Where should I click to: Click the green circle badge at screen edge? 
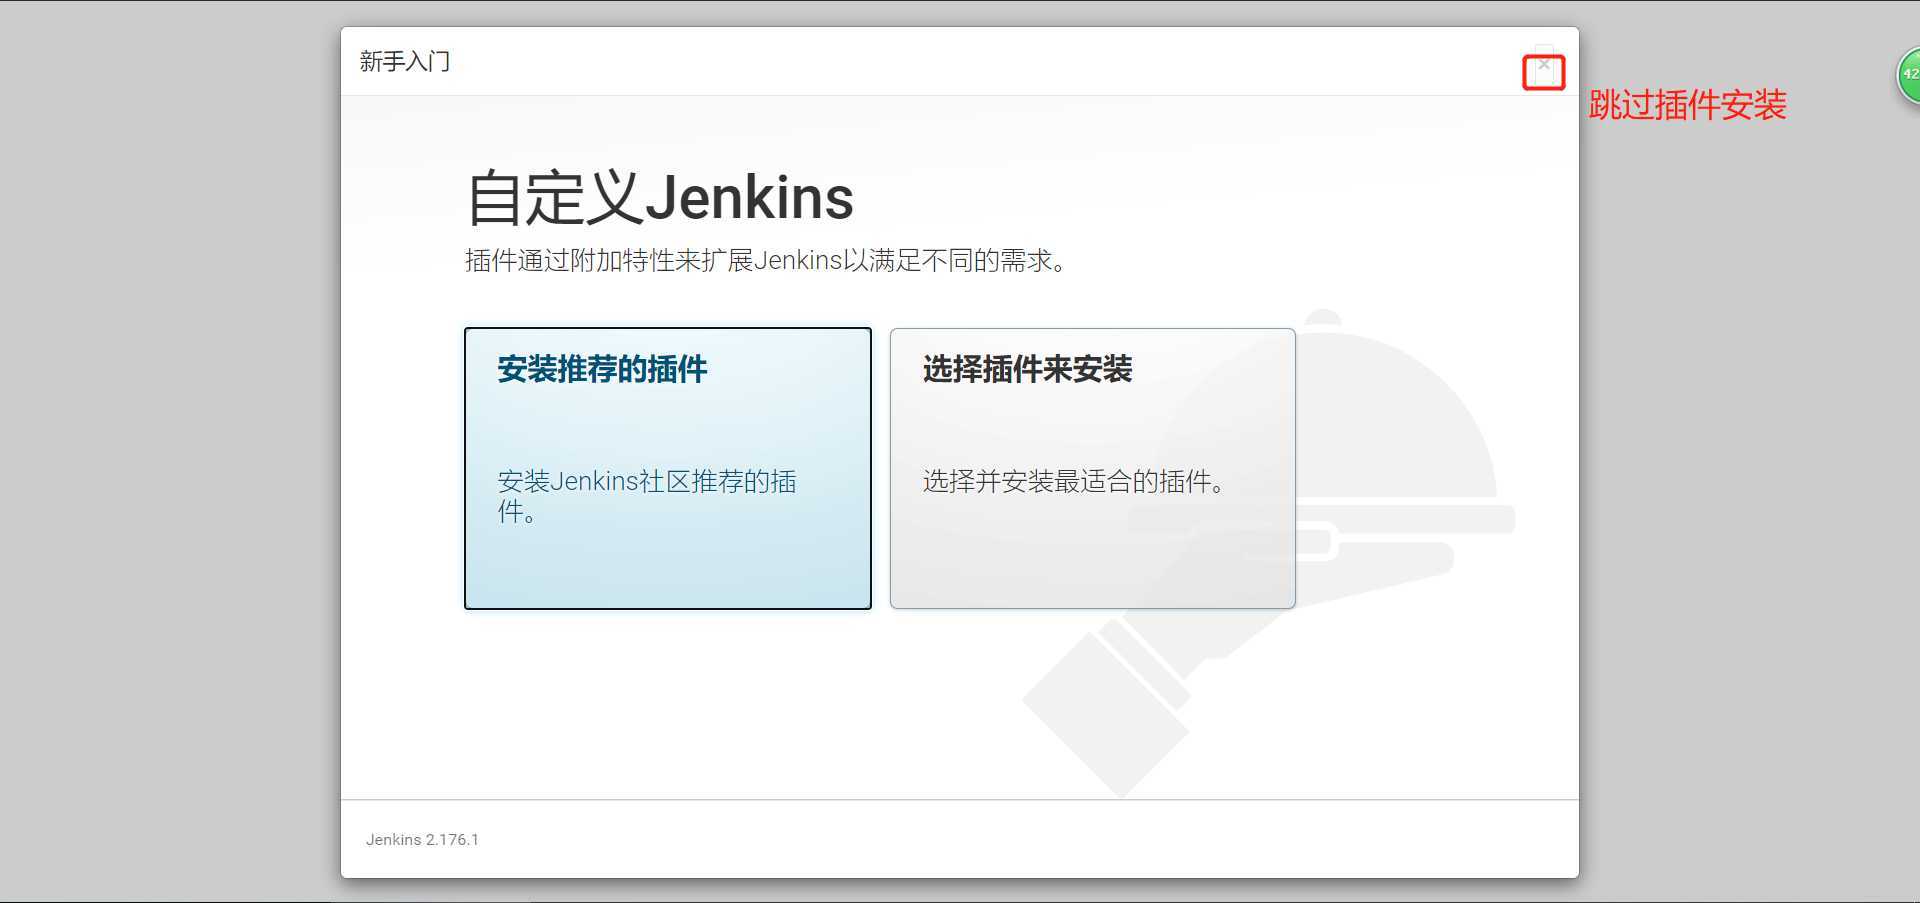[1908, 75]
